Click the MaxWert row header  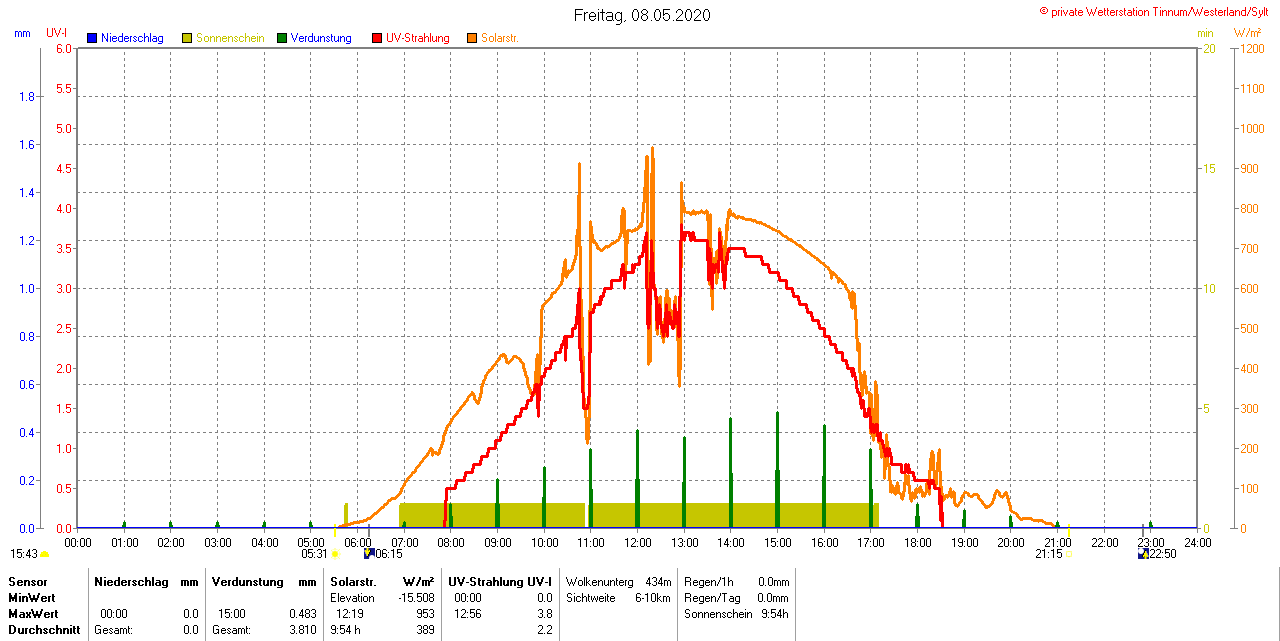point(33,614)
